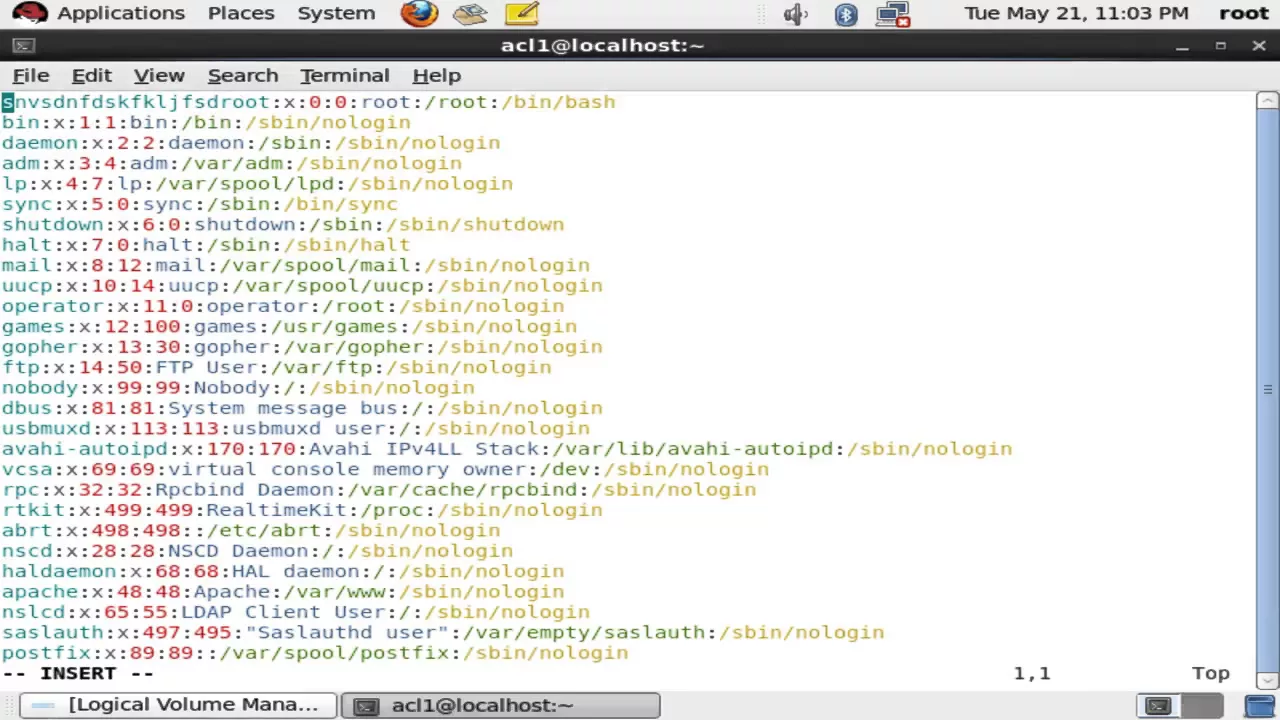Click the volume speaker icon

point(796,14)
